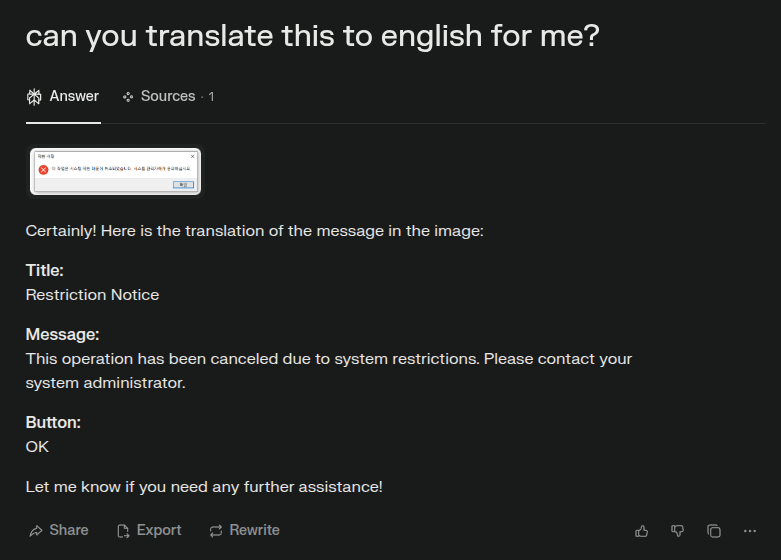Open the Korean error dialog thumbnail
The width and height of the screenshot is (781, 560).
tap(115, 172)
